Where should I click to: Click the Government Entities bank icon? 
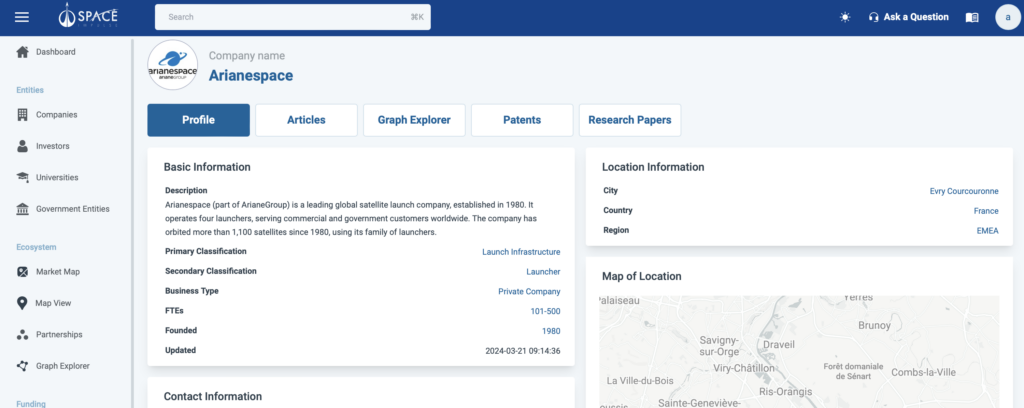[x=22, y=209]
